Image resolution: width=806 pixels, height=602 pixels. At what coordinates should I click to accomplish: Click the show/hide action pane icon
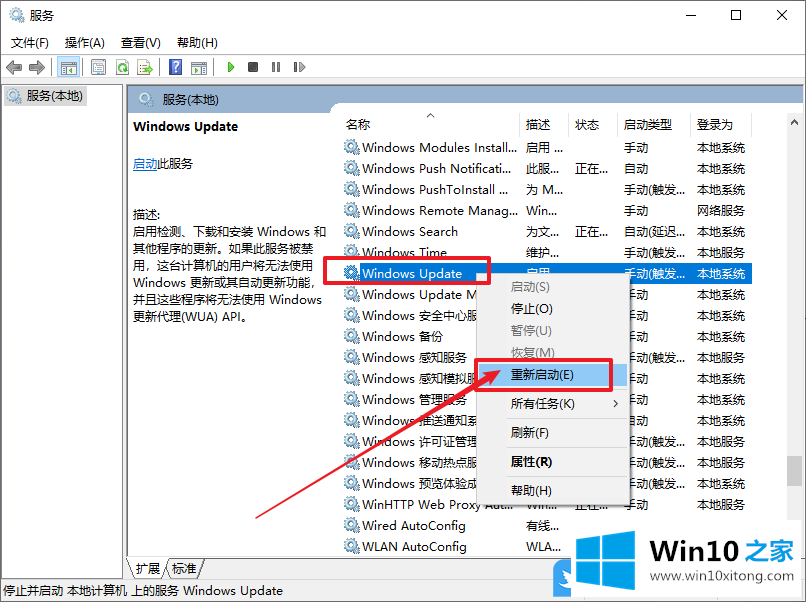coord(199,67)
